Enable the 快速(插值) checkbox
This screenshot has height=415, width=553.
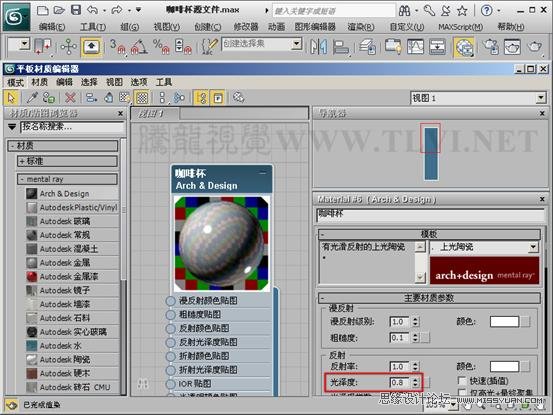click(x=461, y=381)
